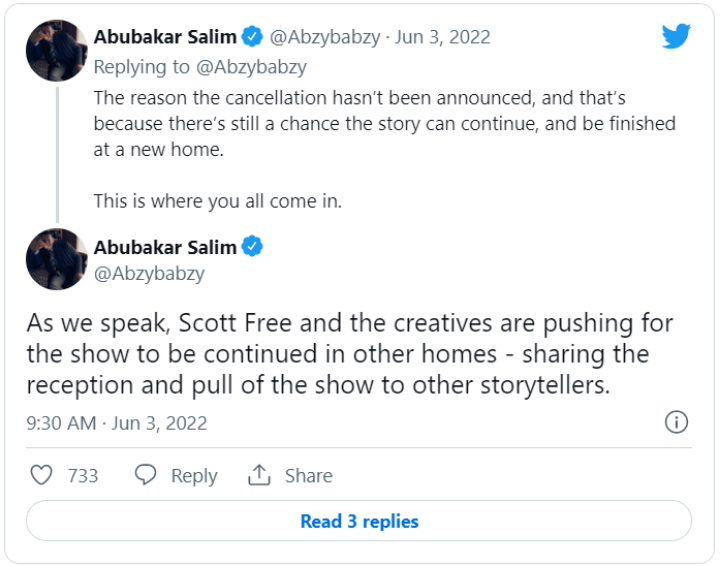Click the share arrow icon

click(260, 475)
